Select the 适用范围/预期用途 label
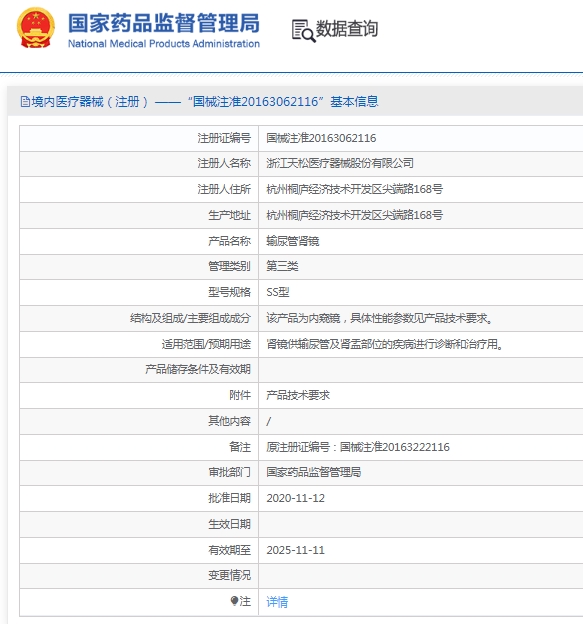Image resolution: width=583 pixels, height=624 pixels. pos(206,344)
